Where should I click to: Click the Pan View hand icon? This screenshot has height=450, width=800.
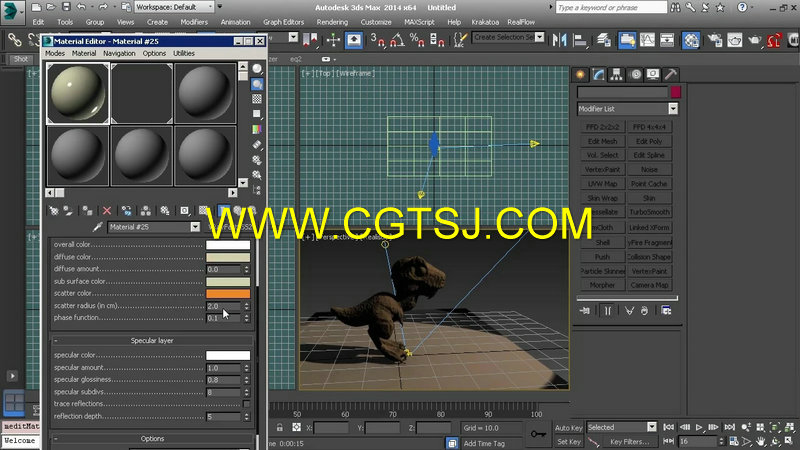[x=761, y=441]
